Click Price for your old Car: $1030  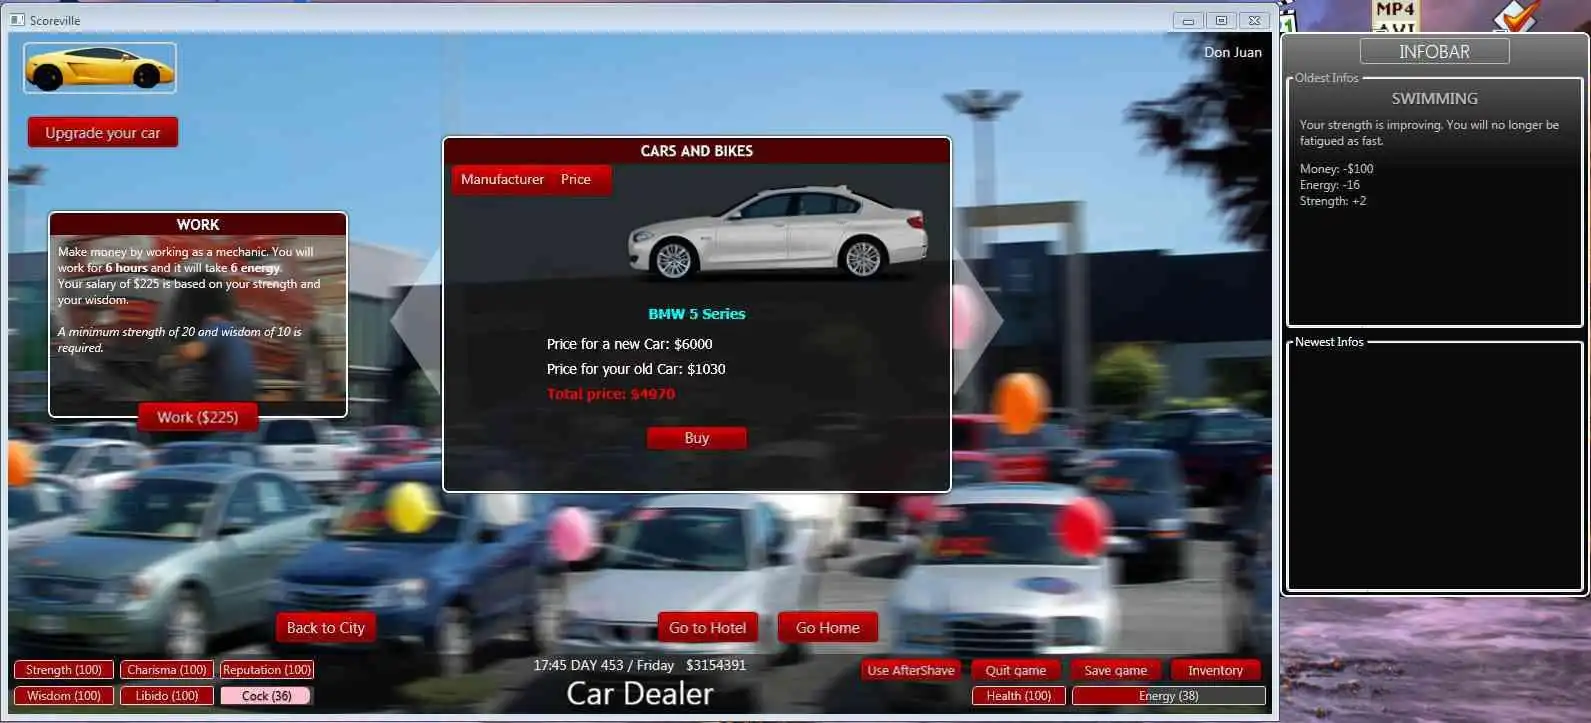pos(636,369)
